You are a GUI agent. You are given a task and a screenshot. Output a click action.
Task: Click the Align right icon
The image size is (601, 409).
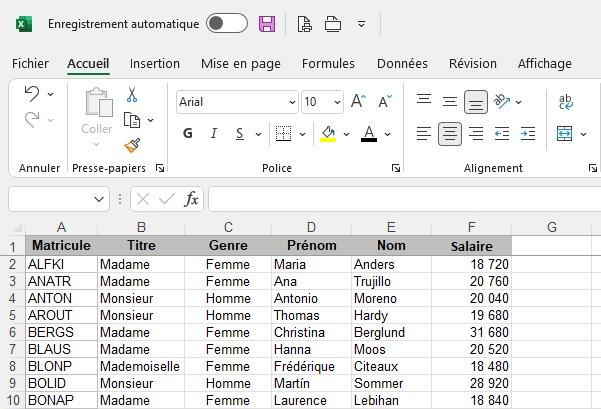point(476,134)
